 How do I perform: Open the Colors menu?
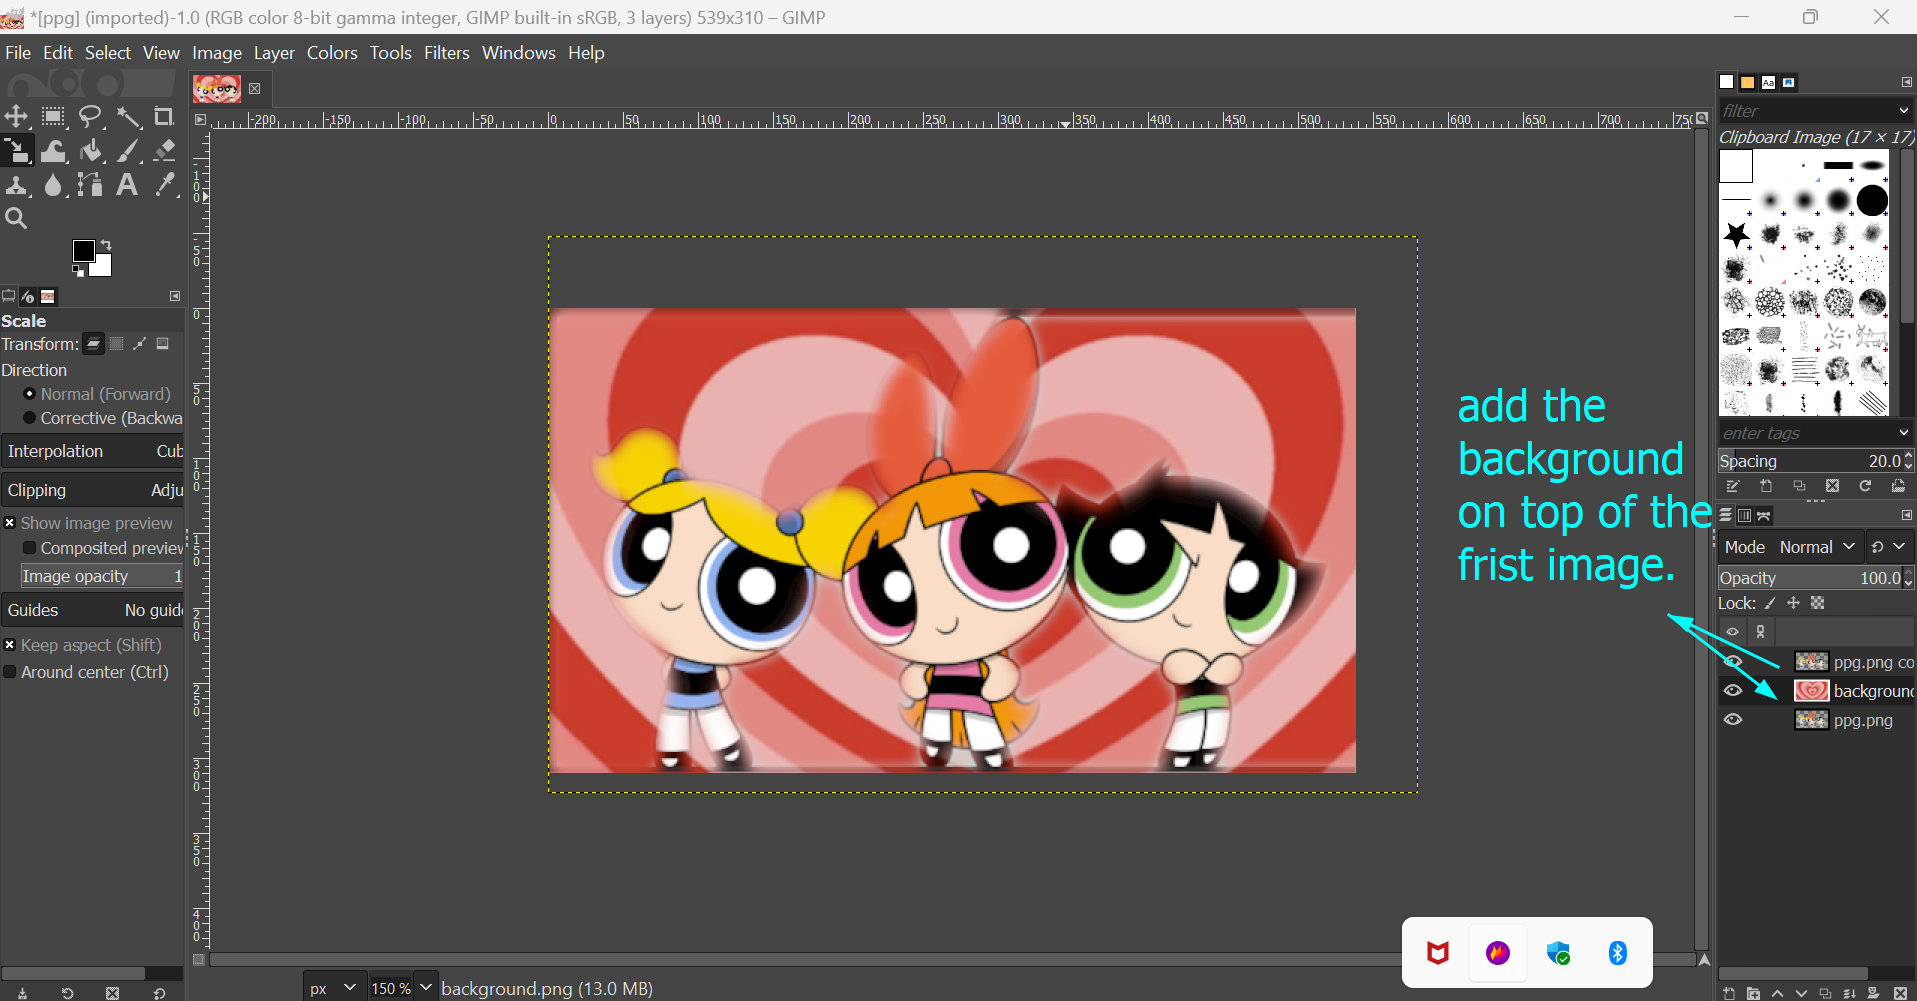332,53
